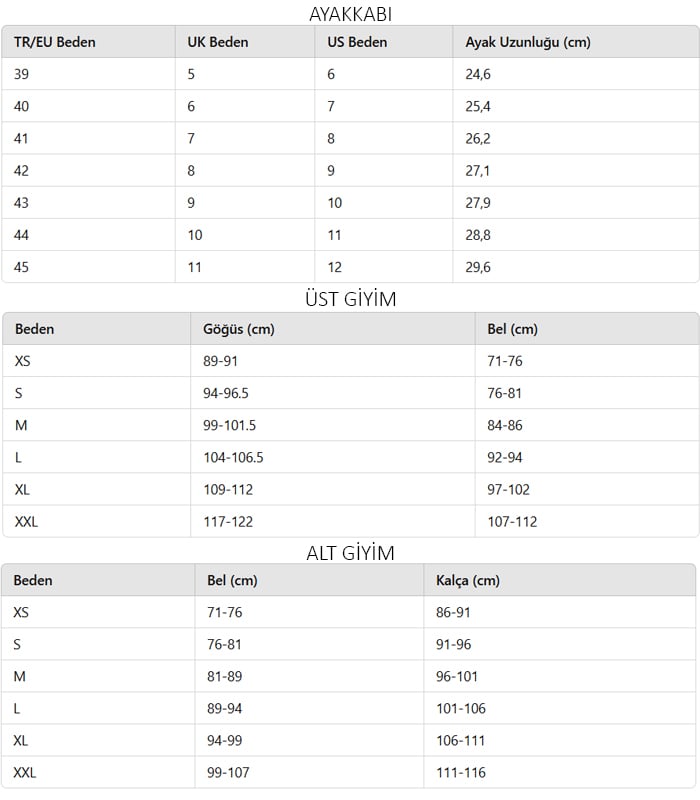Click chest value 117-122 in XXL row

[228, 521]
